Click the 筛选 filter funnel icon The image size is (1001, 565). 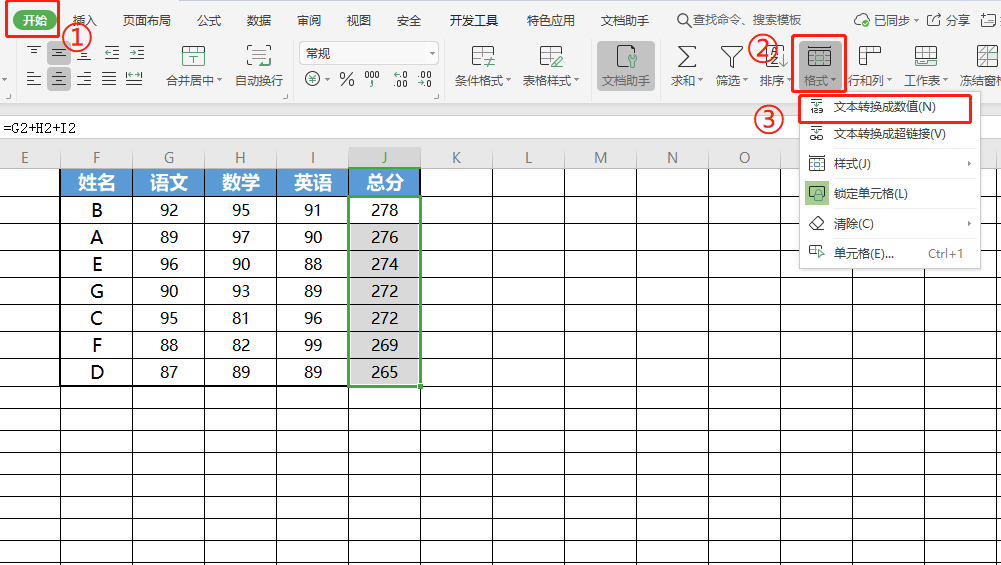(x=731, y=58)
